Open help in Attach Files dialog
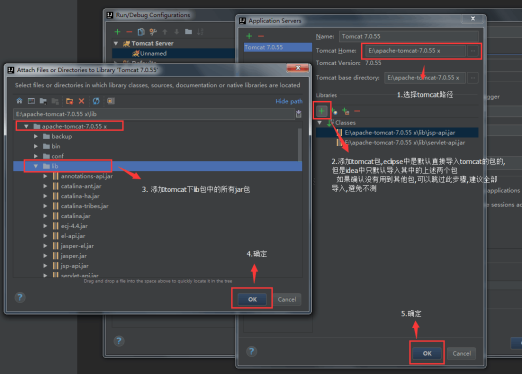 [20, 298]
